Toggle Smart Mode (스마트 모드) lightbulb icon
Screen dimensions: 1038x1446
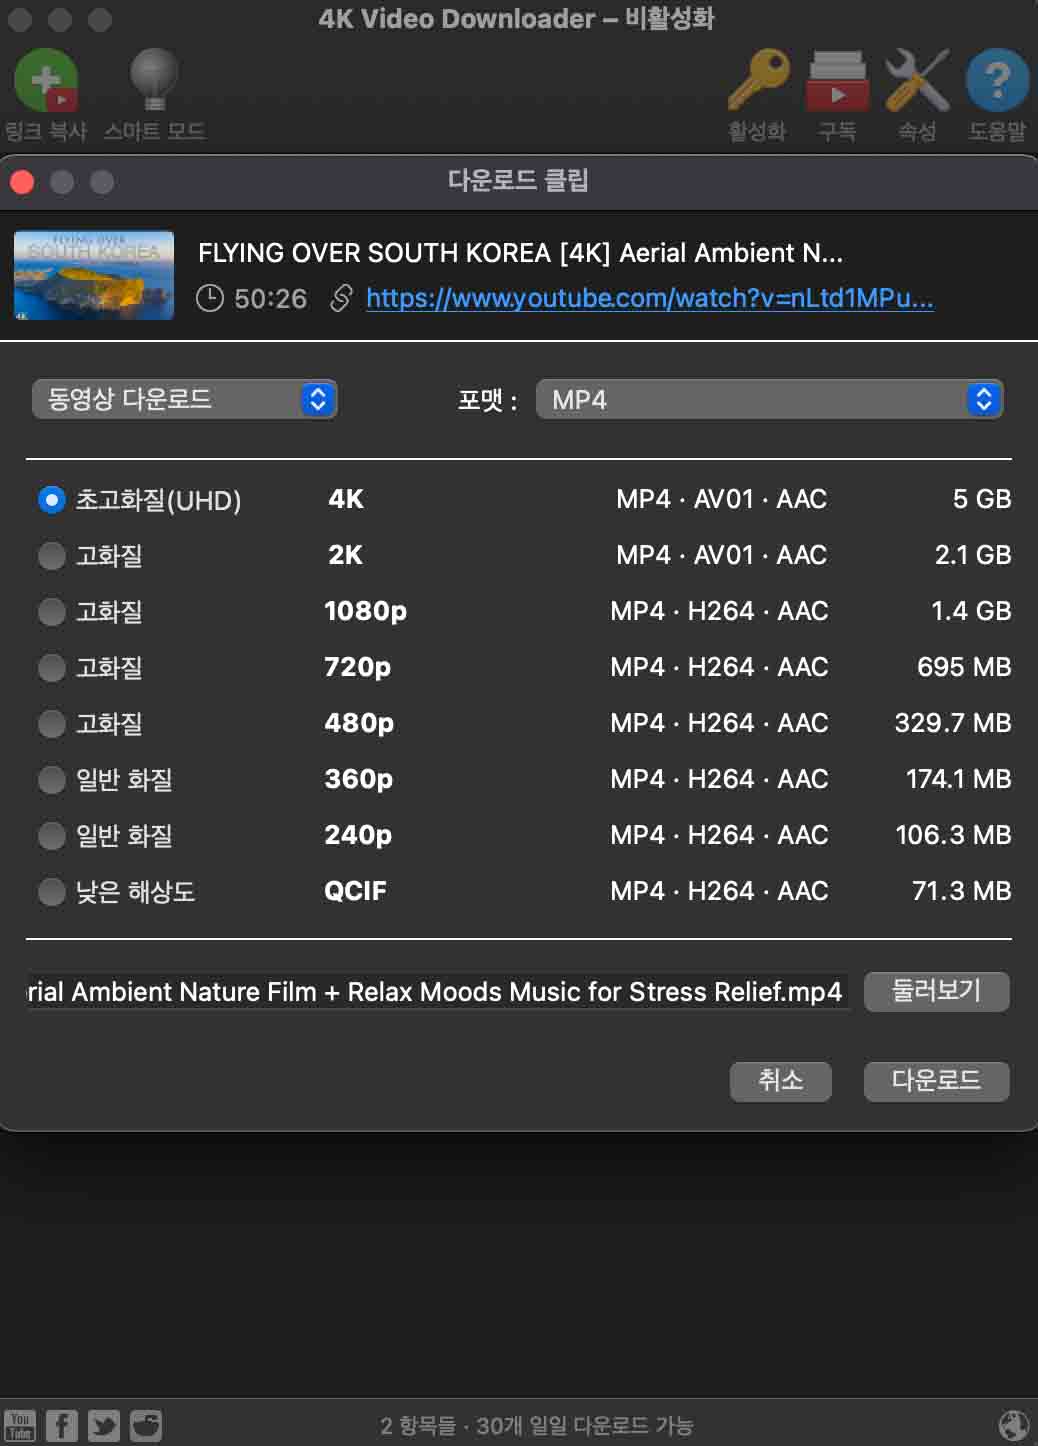point(154,80)
